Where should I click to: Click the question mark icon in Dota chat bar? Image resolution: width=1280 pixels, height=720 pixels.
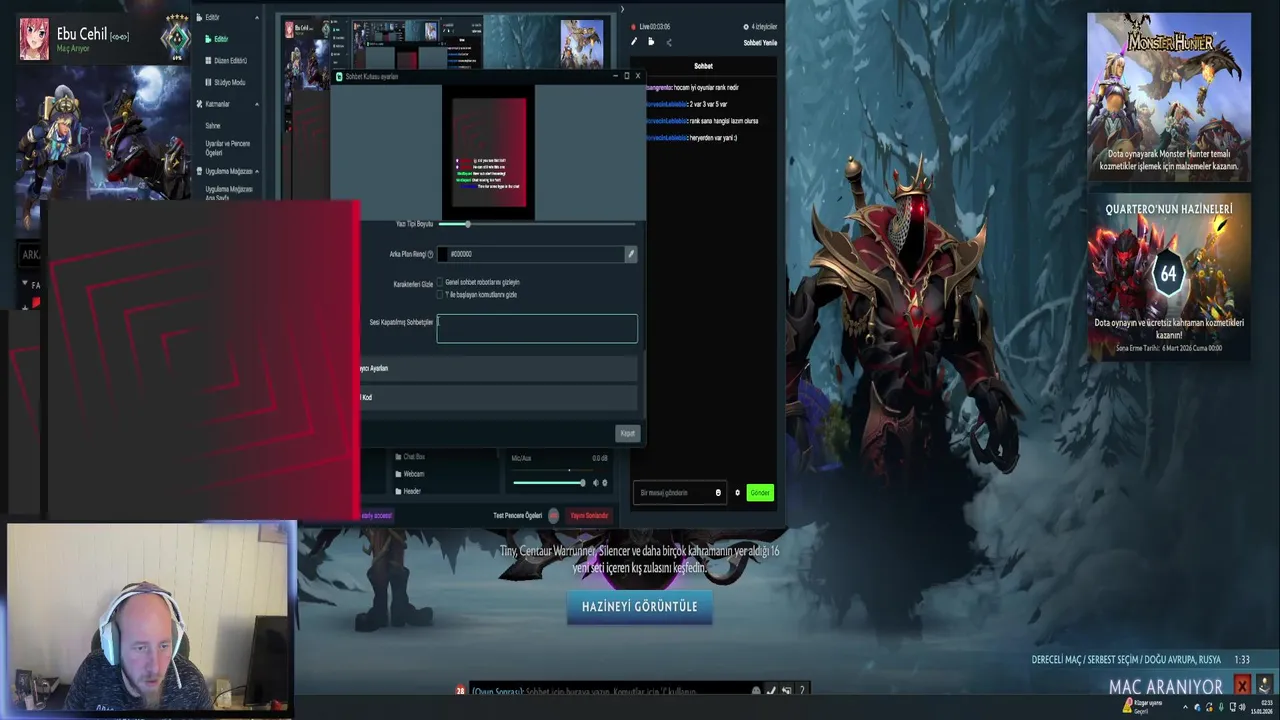tap(801, 691)
